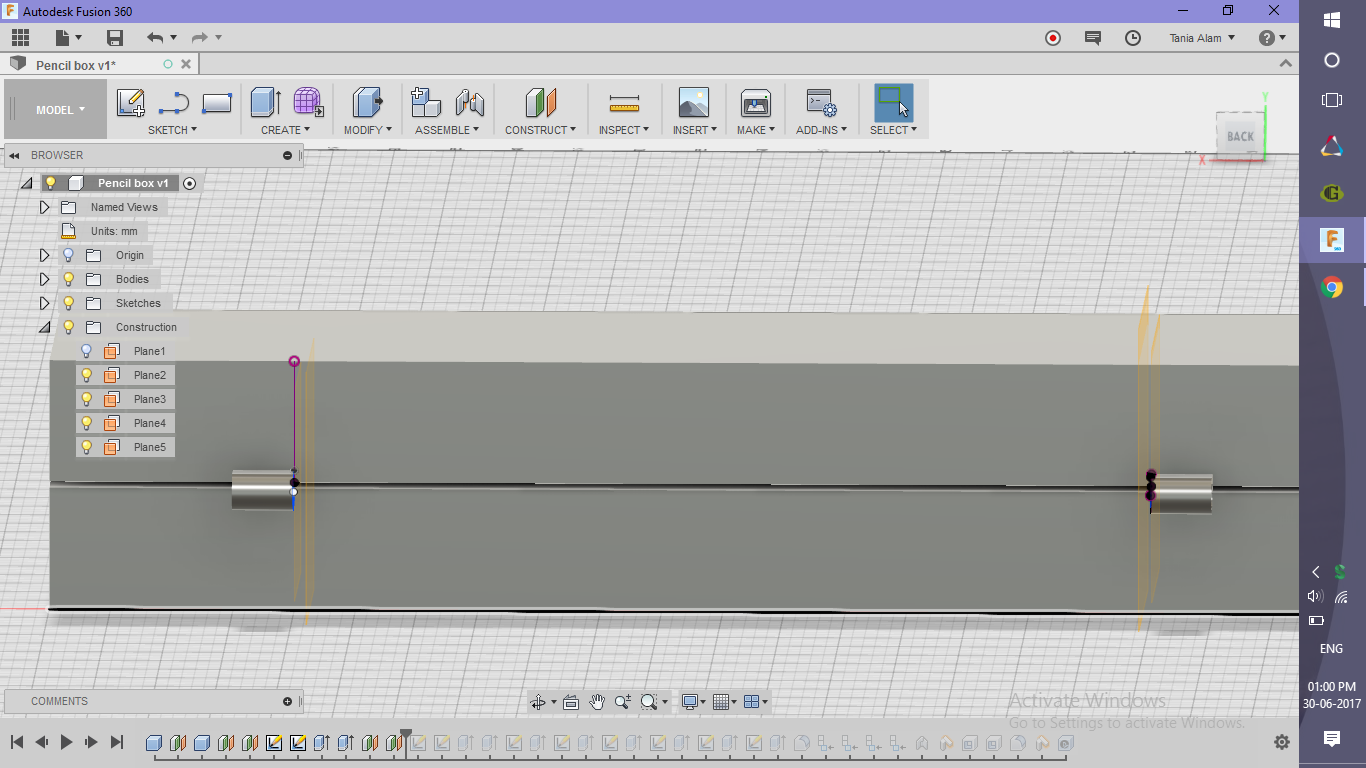The image size is (1366, 768).
Task: Toggle Sketches folder visibility bulb
Action: [x=69, y=303]
